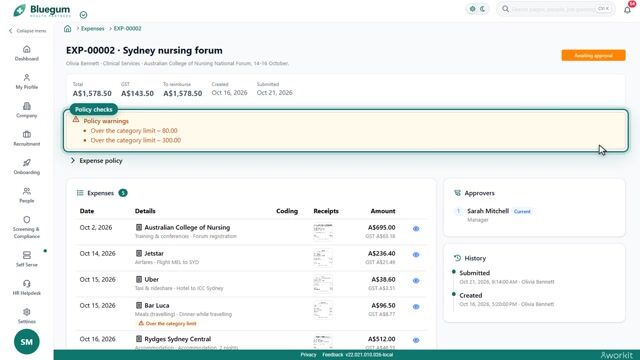Click the Feedback footer link

[x=333, y=355]
